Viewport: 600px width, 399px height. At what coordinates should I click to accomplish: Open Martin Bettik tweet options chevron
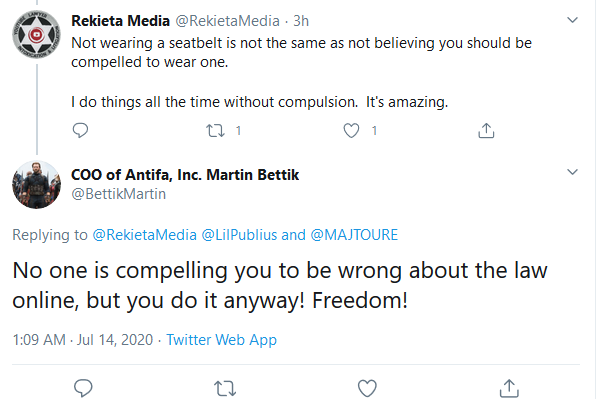point(572,172)
